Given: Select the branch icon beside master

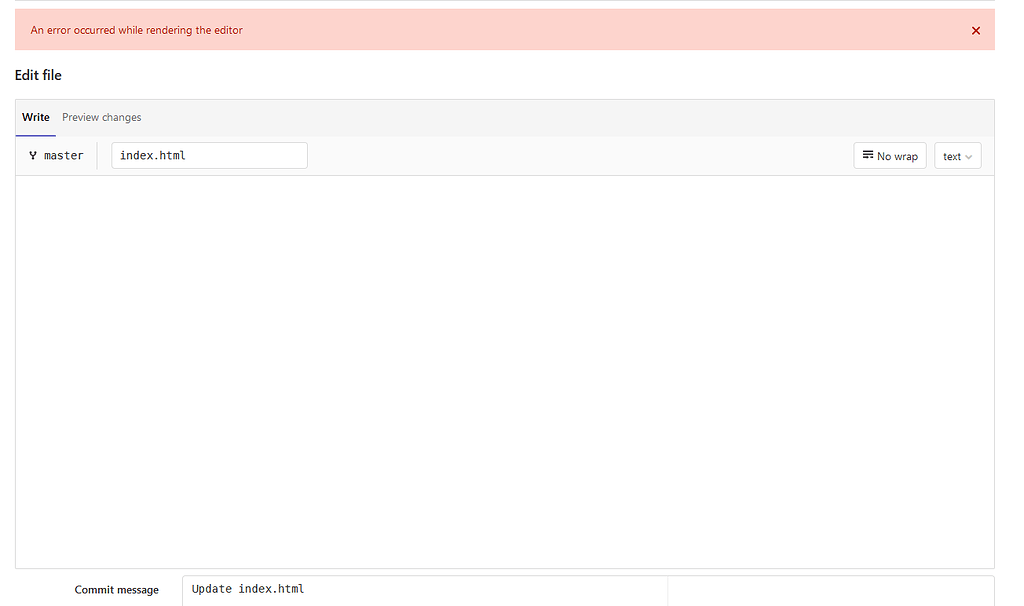Looking at the screenshot, I should pyautogui.click(x=34, y=155).
